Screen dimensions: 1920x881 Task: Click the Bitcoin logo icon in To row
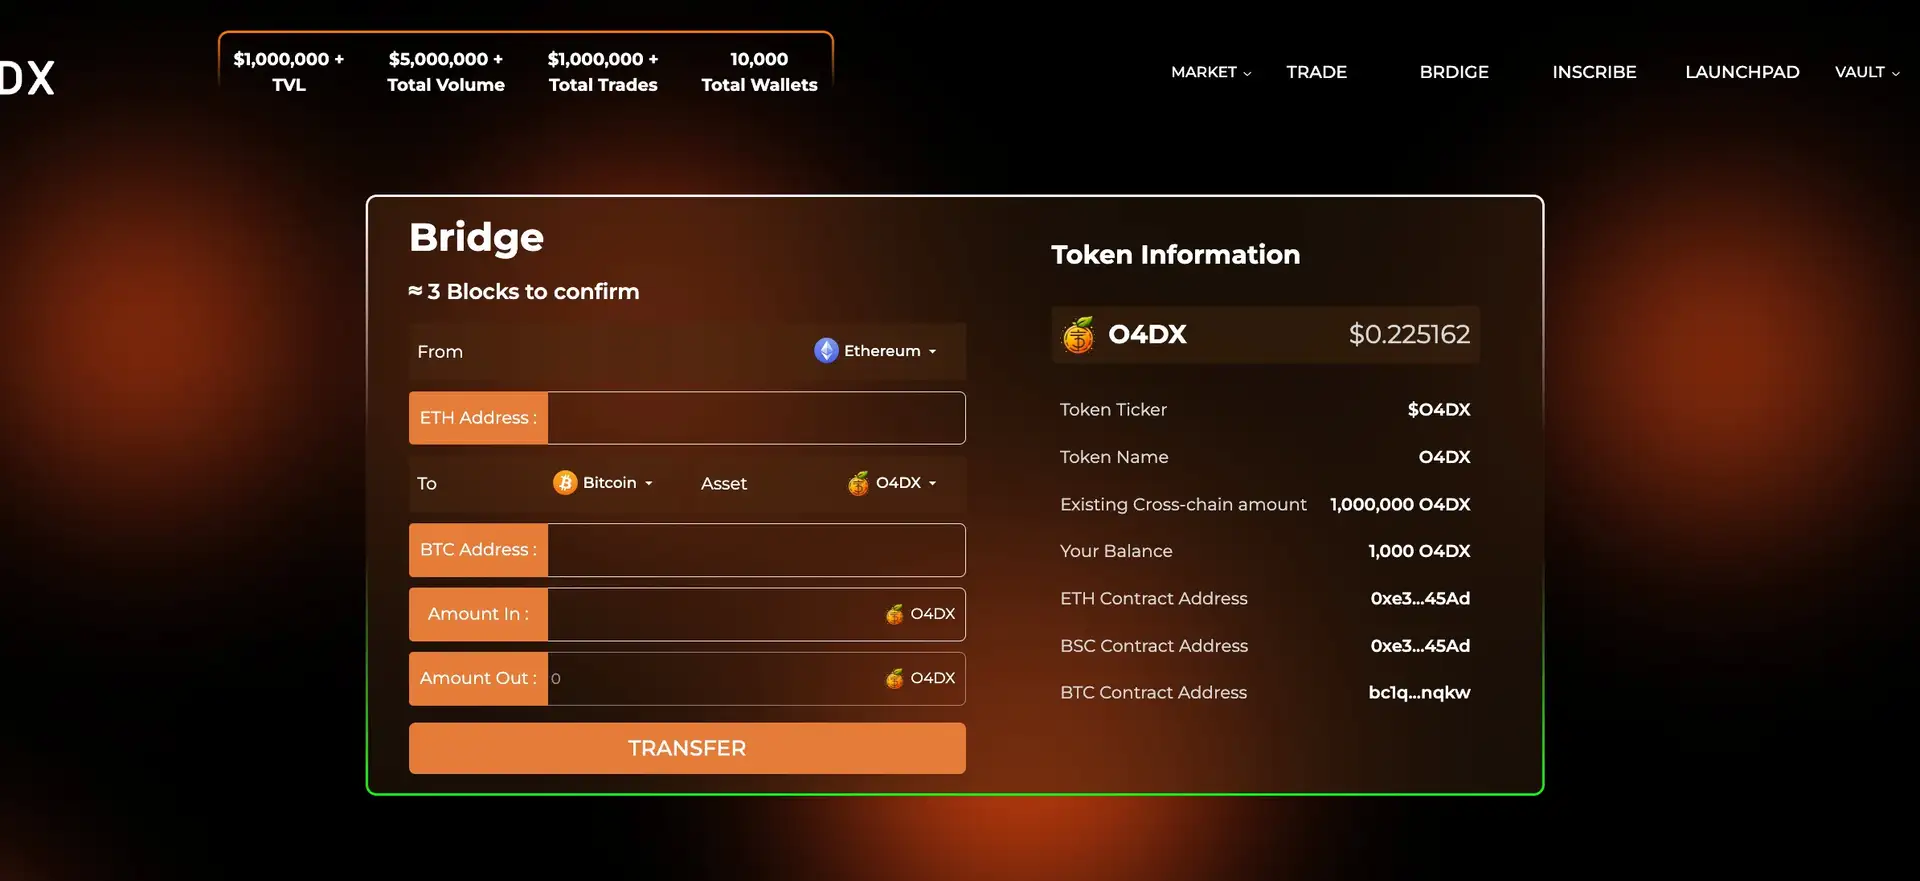(x=565, y=483)
